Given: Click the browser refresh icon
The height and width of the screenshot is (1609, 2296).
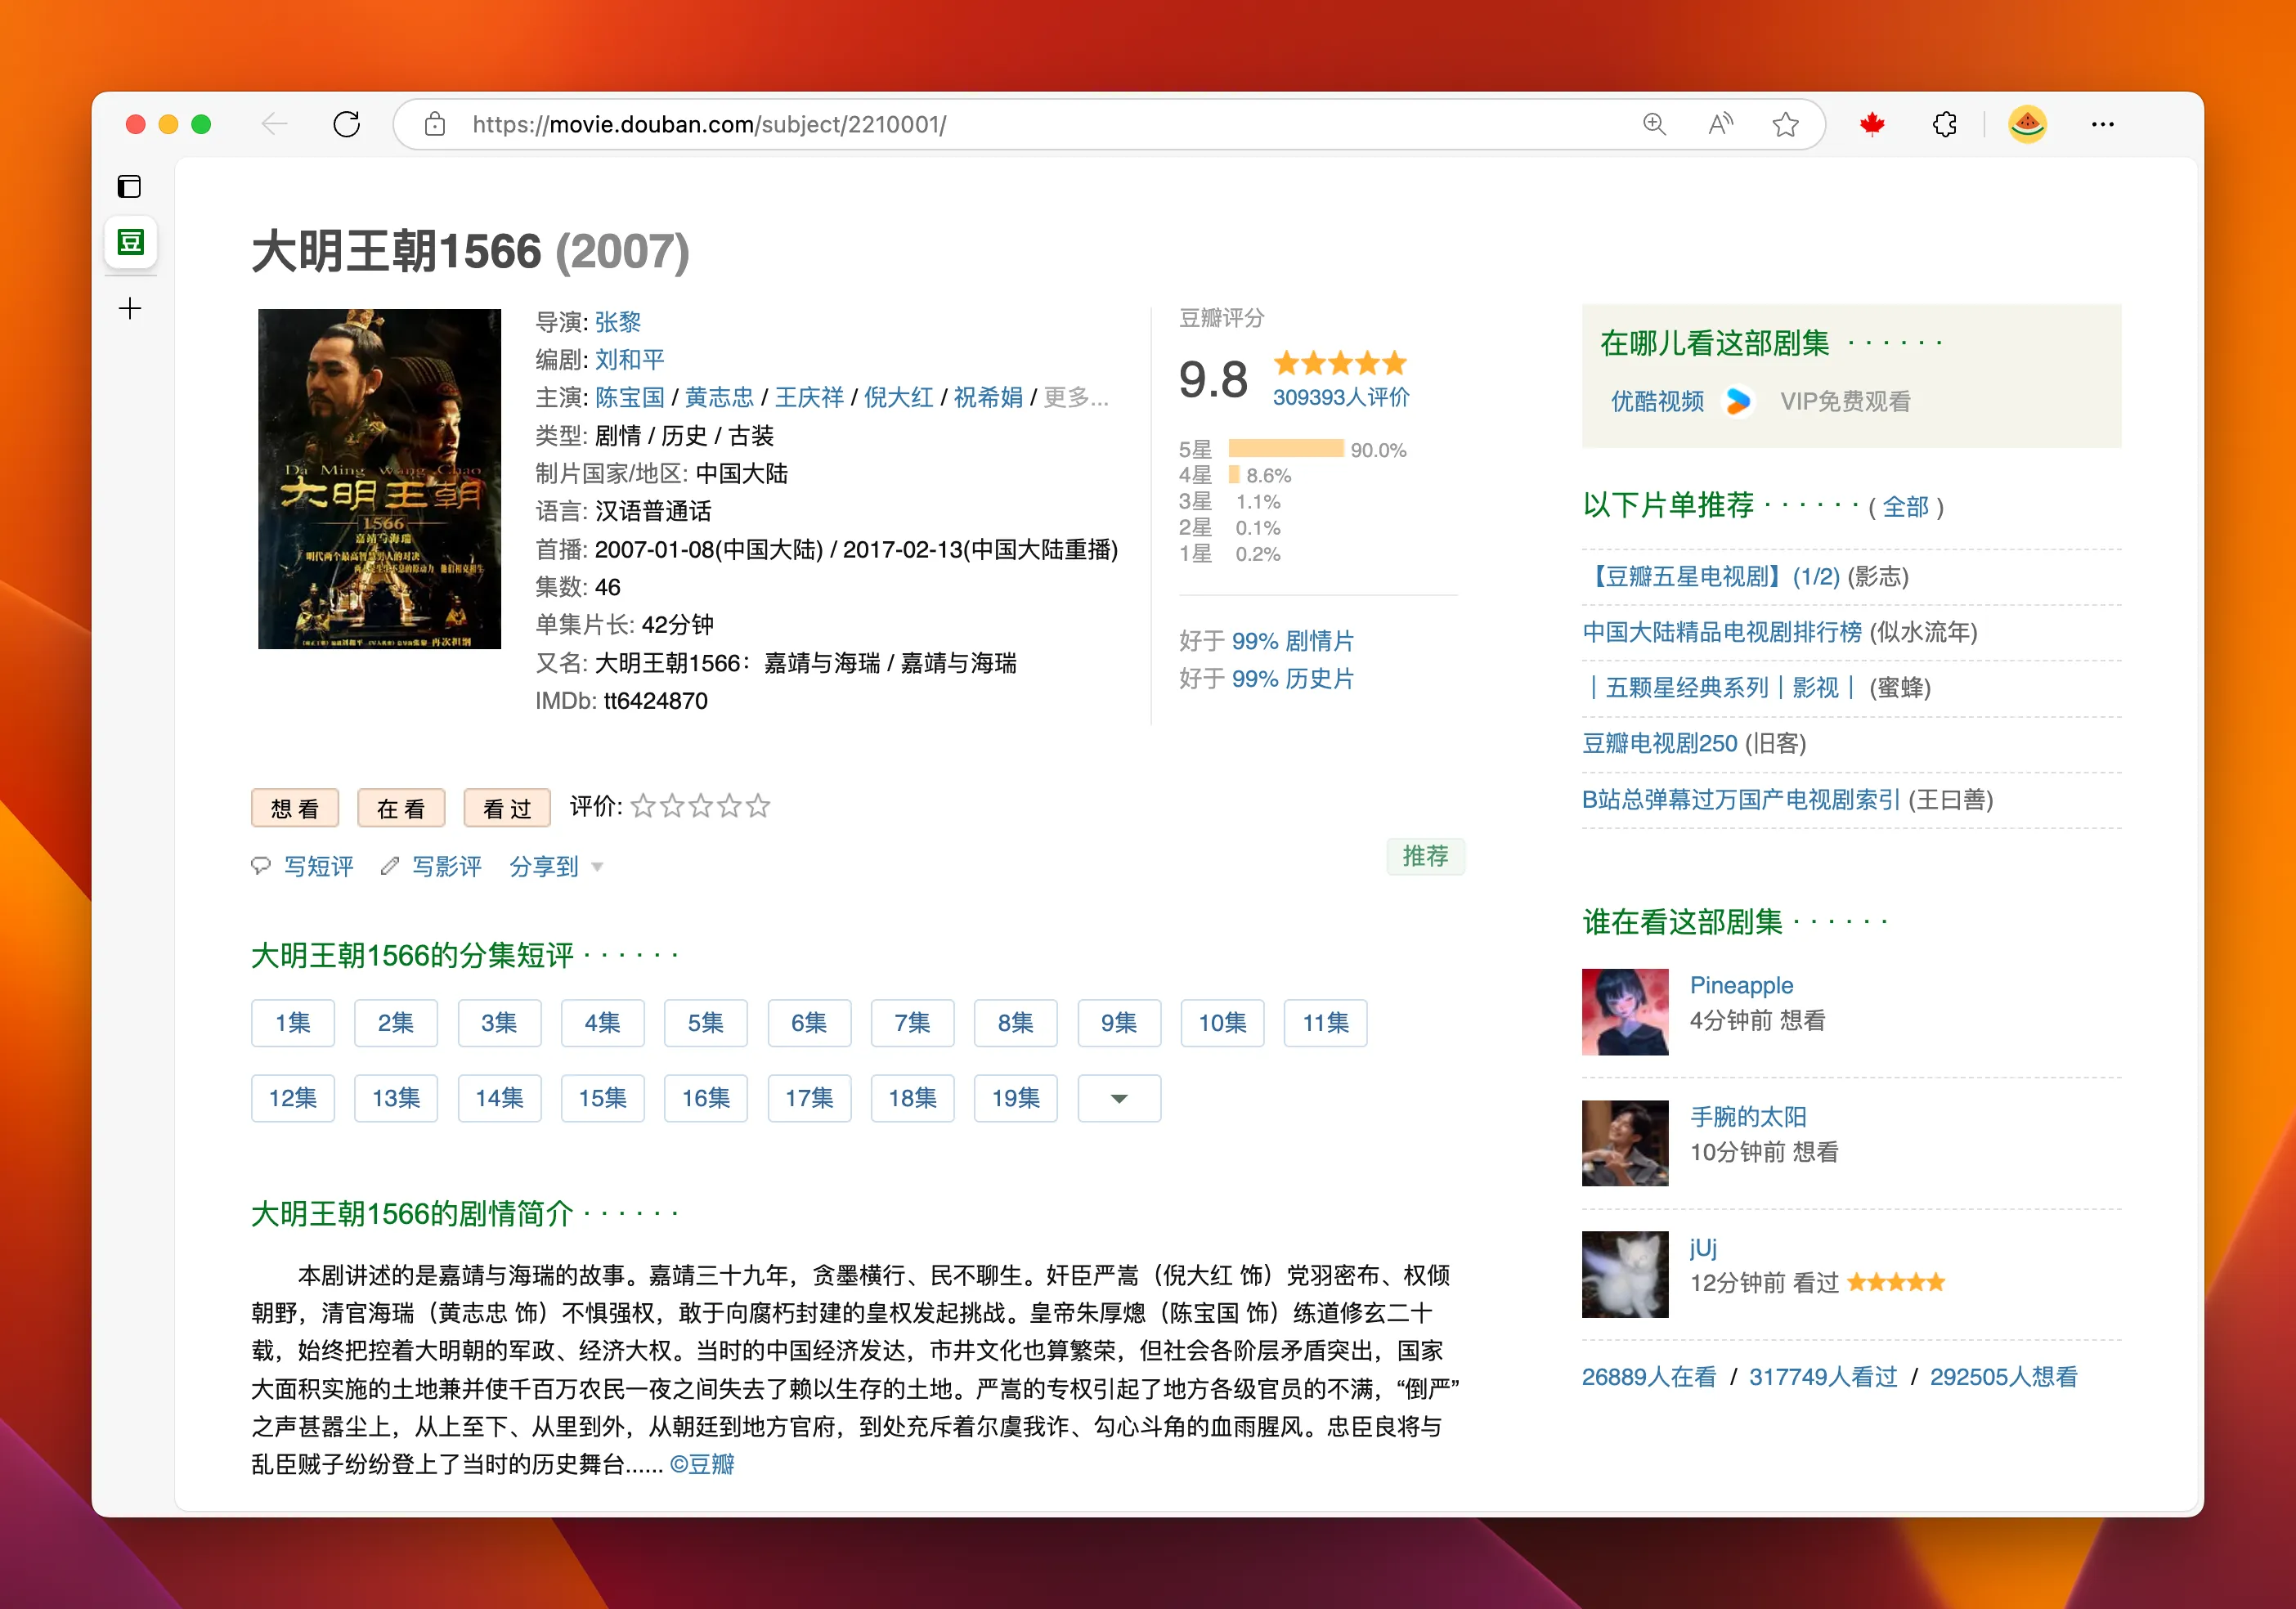Looking at the screenshot, I should pos(346,124).
